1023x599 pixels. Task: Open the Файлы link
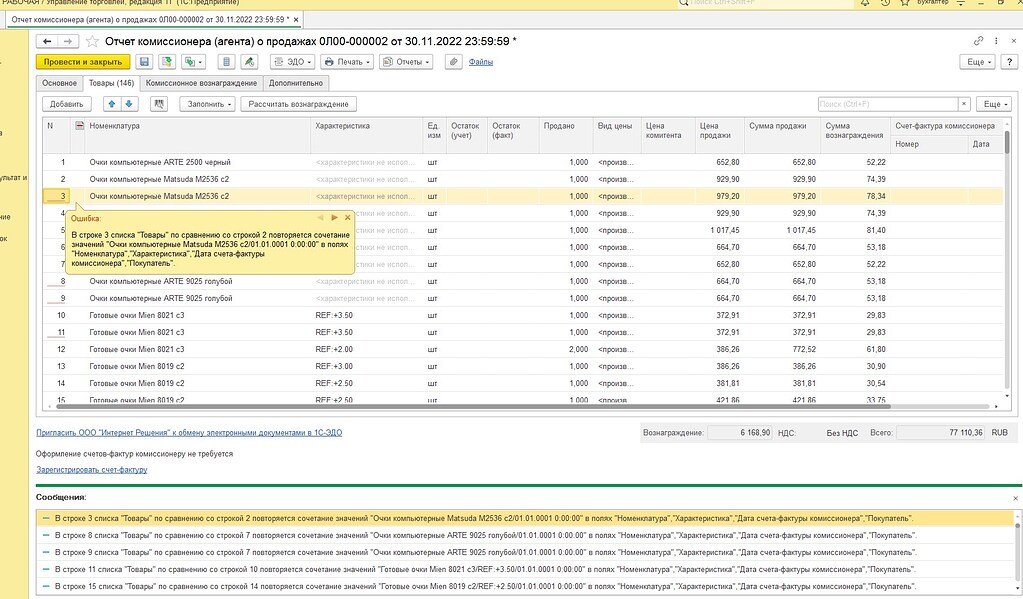click(x=481, y=62)
